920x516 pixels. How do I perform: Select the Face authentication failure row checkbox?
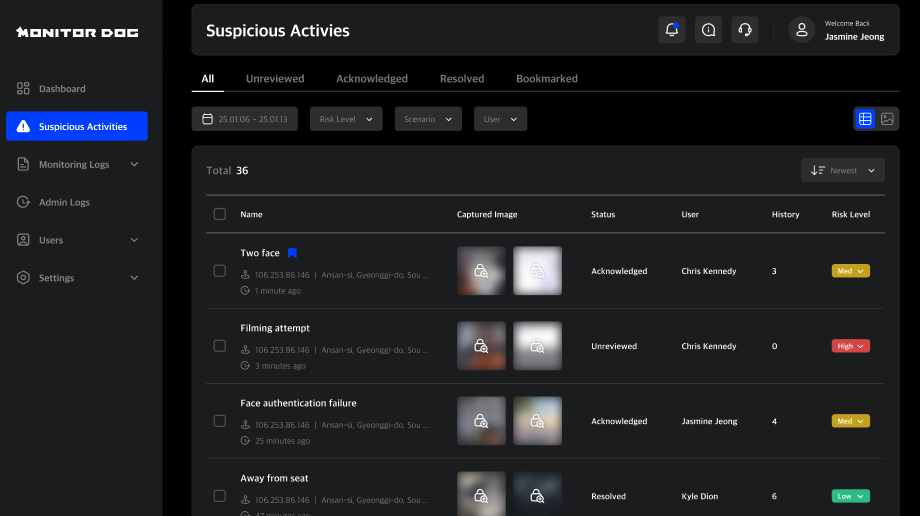220,421
